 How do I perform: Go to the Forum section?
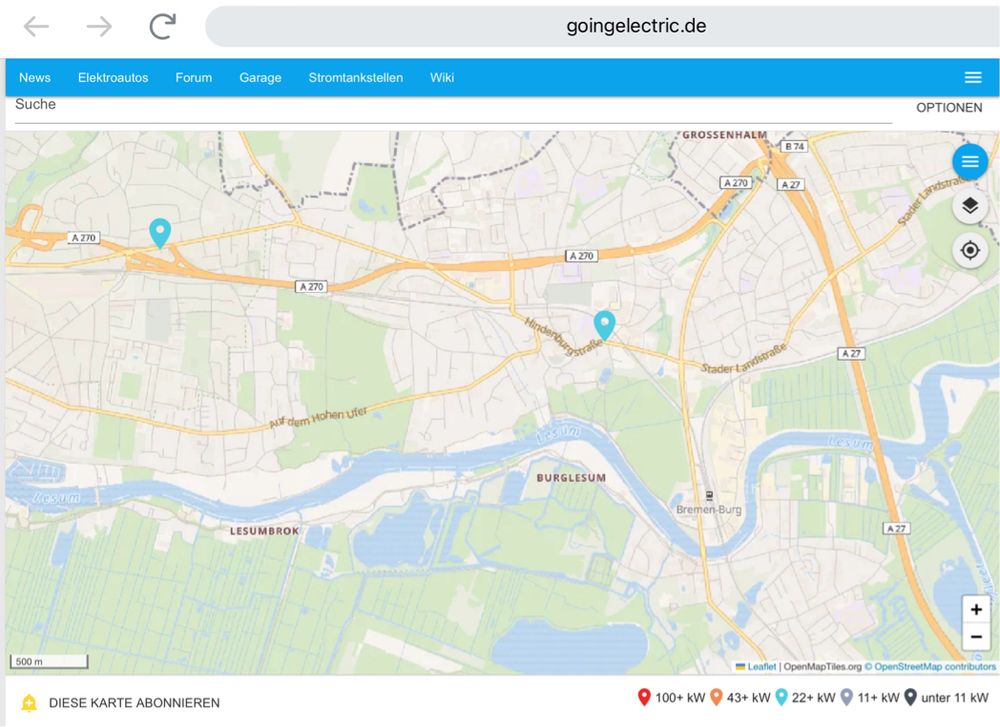click(193, 77)
